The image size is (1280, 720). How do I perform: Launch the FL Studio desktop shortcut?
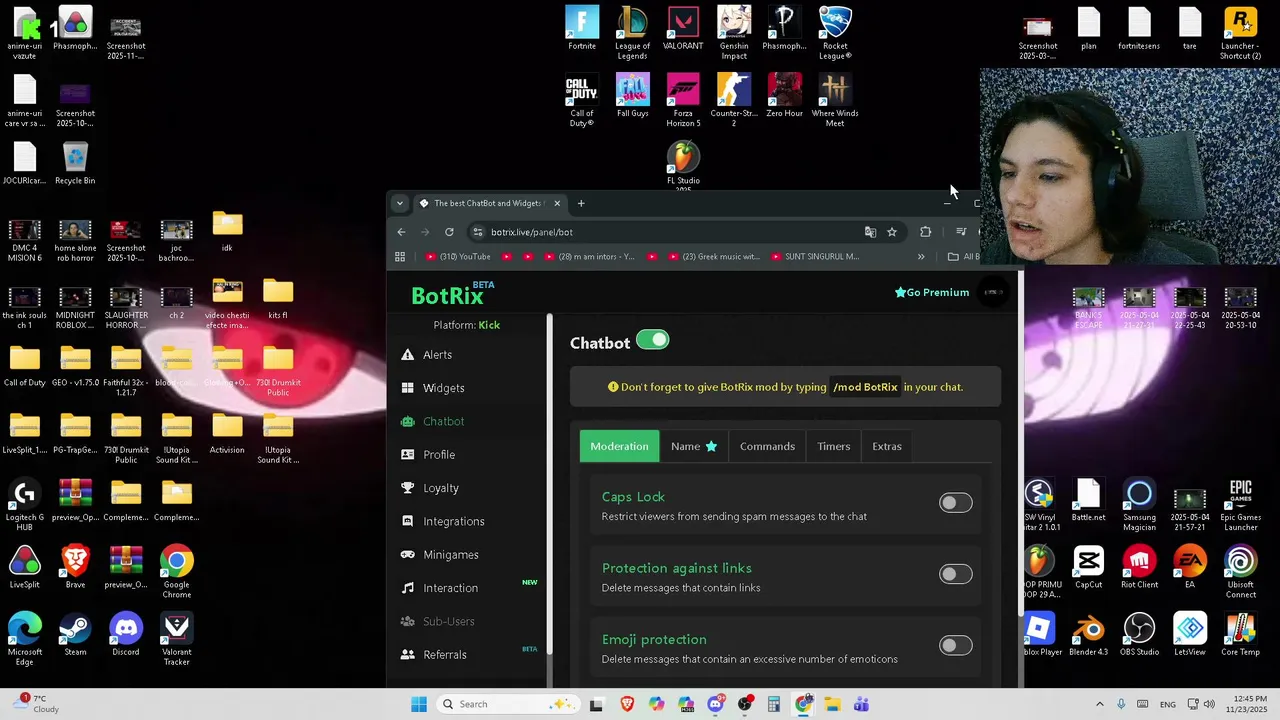coord(683,166)
